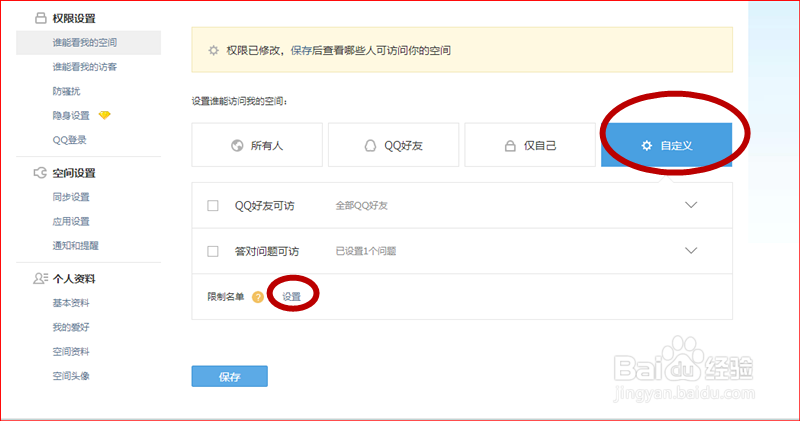Click the 权限已修改 notice text
This screenshot has width=800, height=421.
coord(339,51)
